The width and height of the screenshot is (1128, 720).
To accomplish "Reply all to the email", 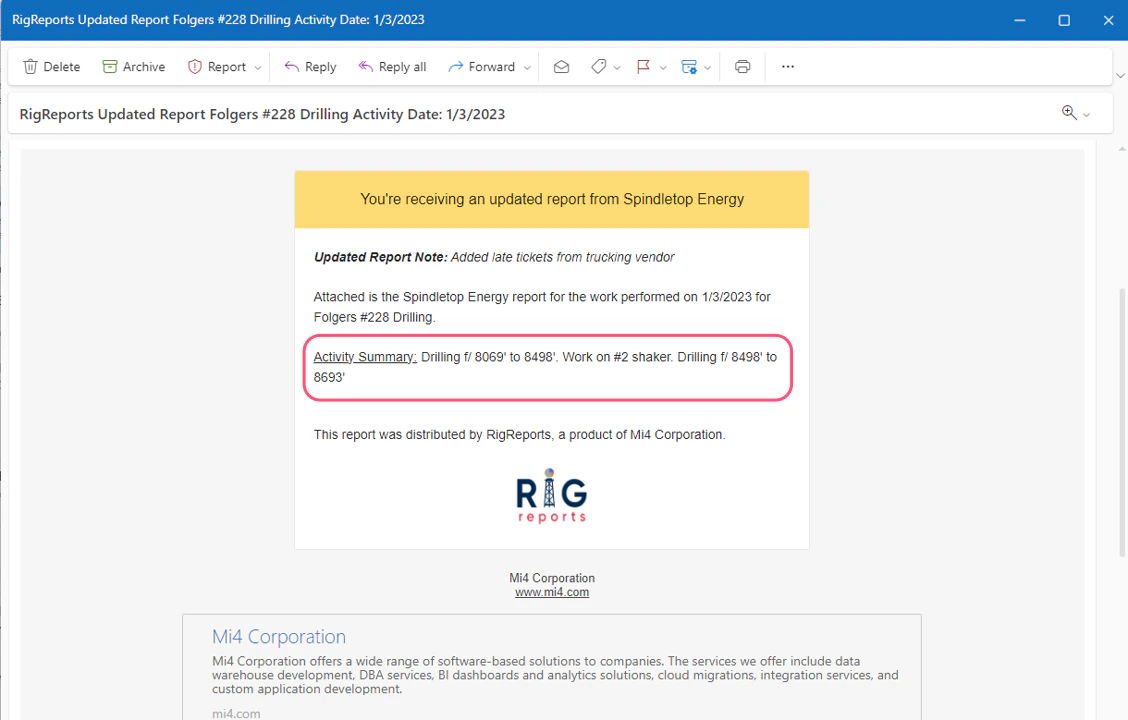I will pos(392,66).
